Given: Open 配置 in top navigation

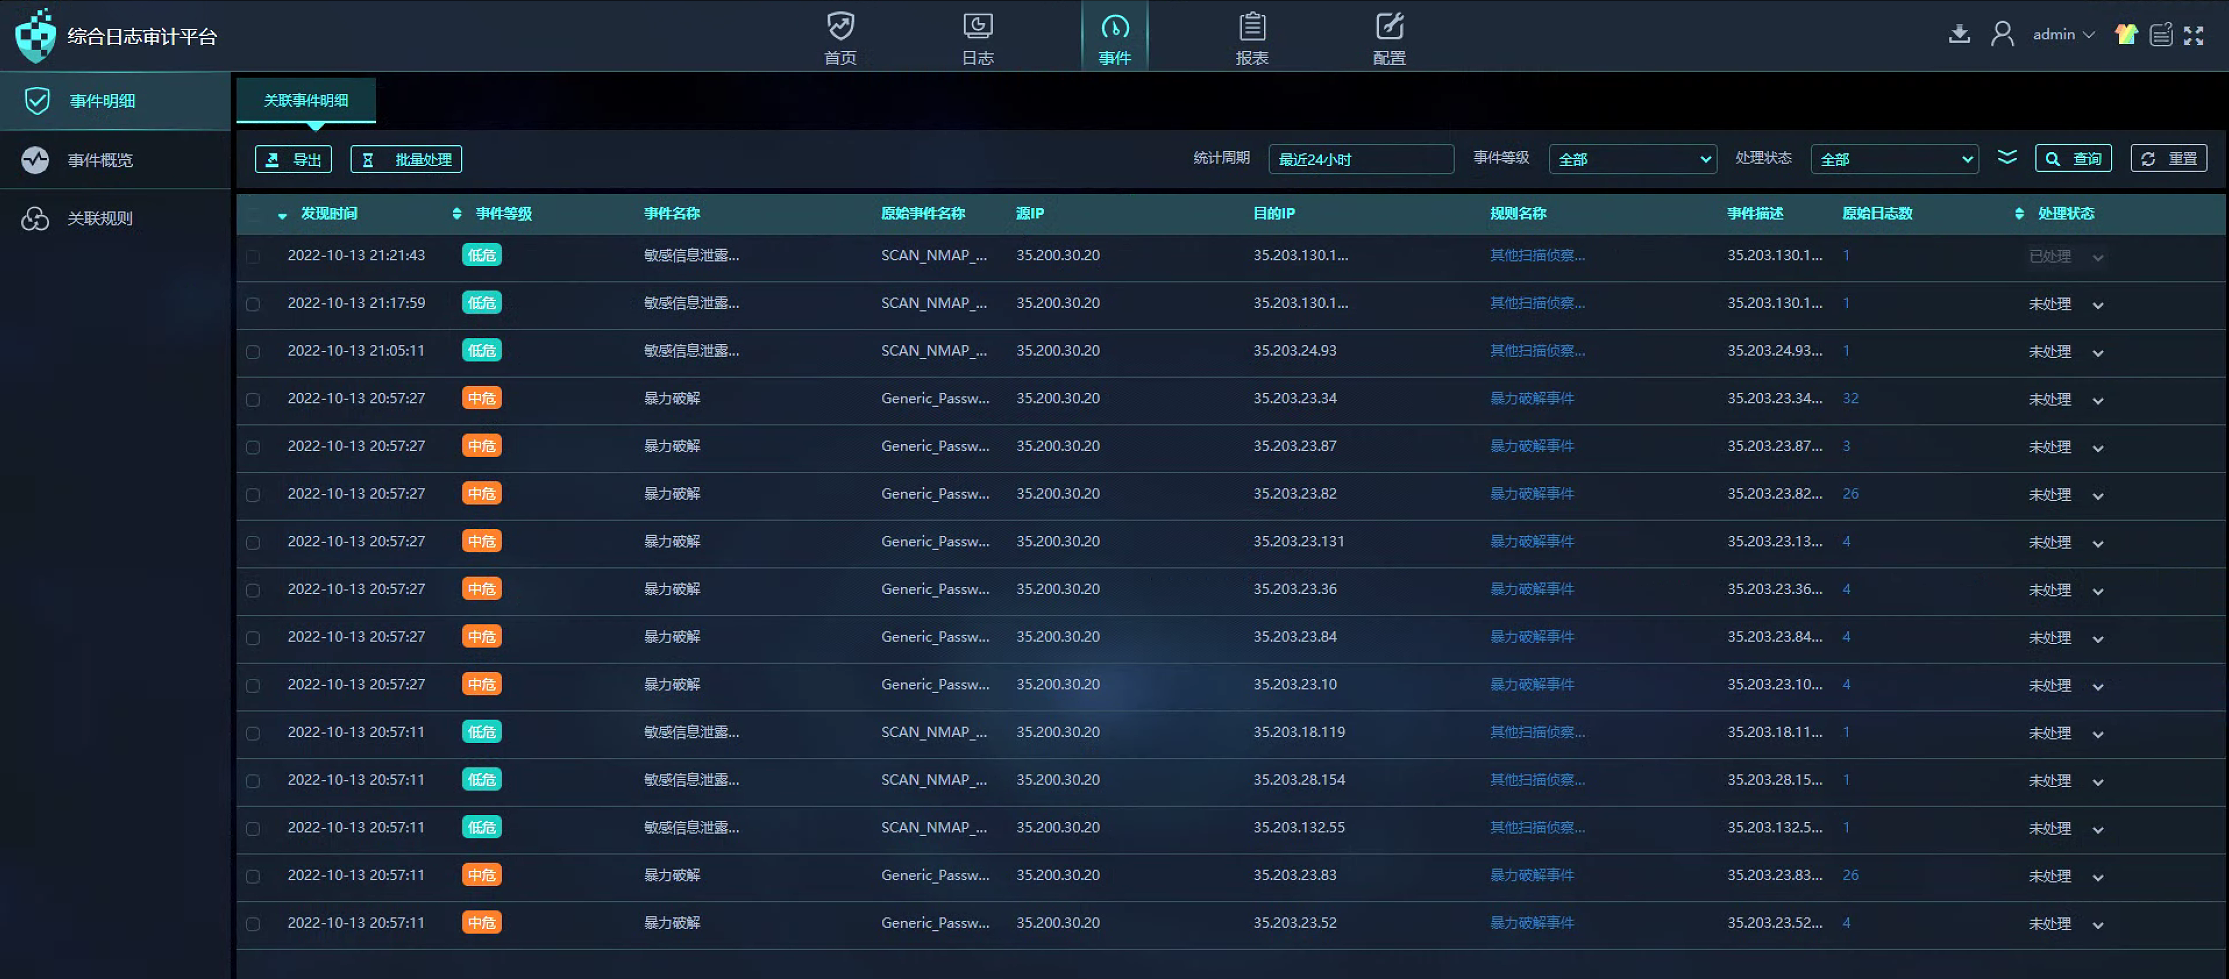Looking at the screenshot, I should tap(1389, 37).
